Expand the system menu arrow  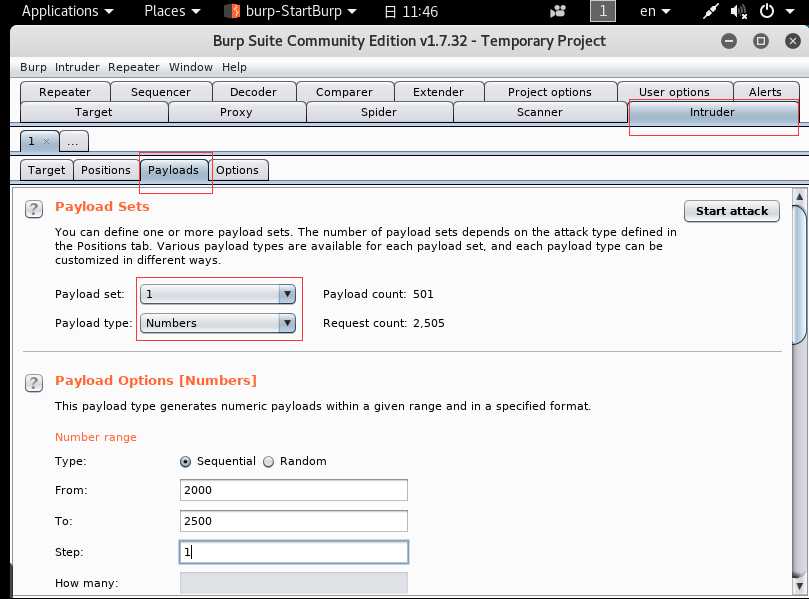[x=790, y=11]
